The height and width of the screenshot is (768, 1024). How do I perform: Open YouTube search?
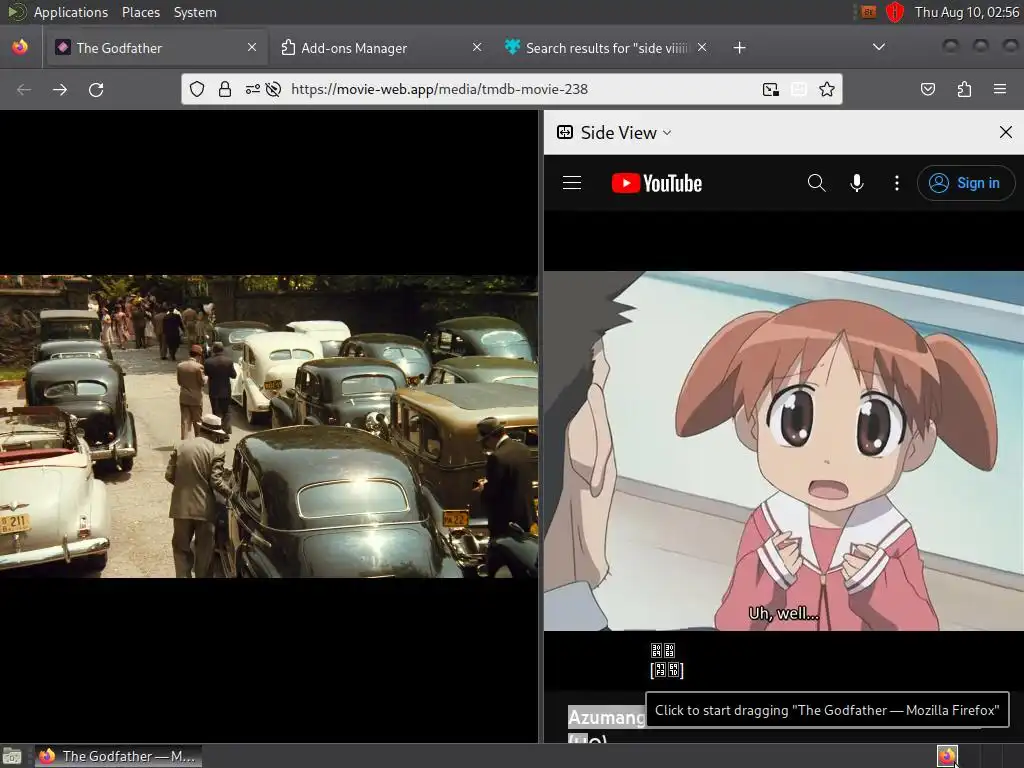click(x=816, y=183)
